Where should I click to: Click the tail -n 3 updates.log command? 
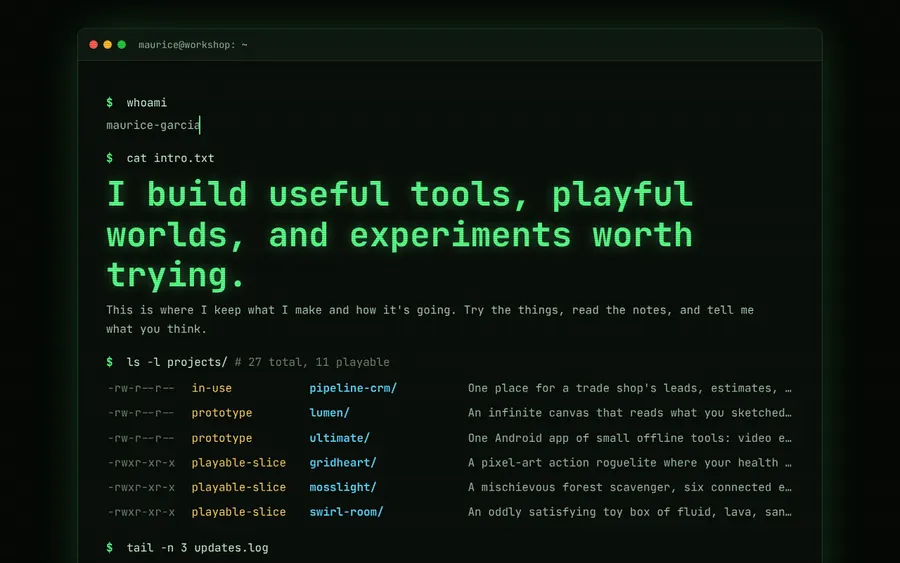point(197,548)
